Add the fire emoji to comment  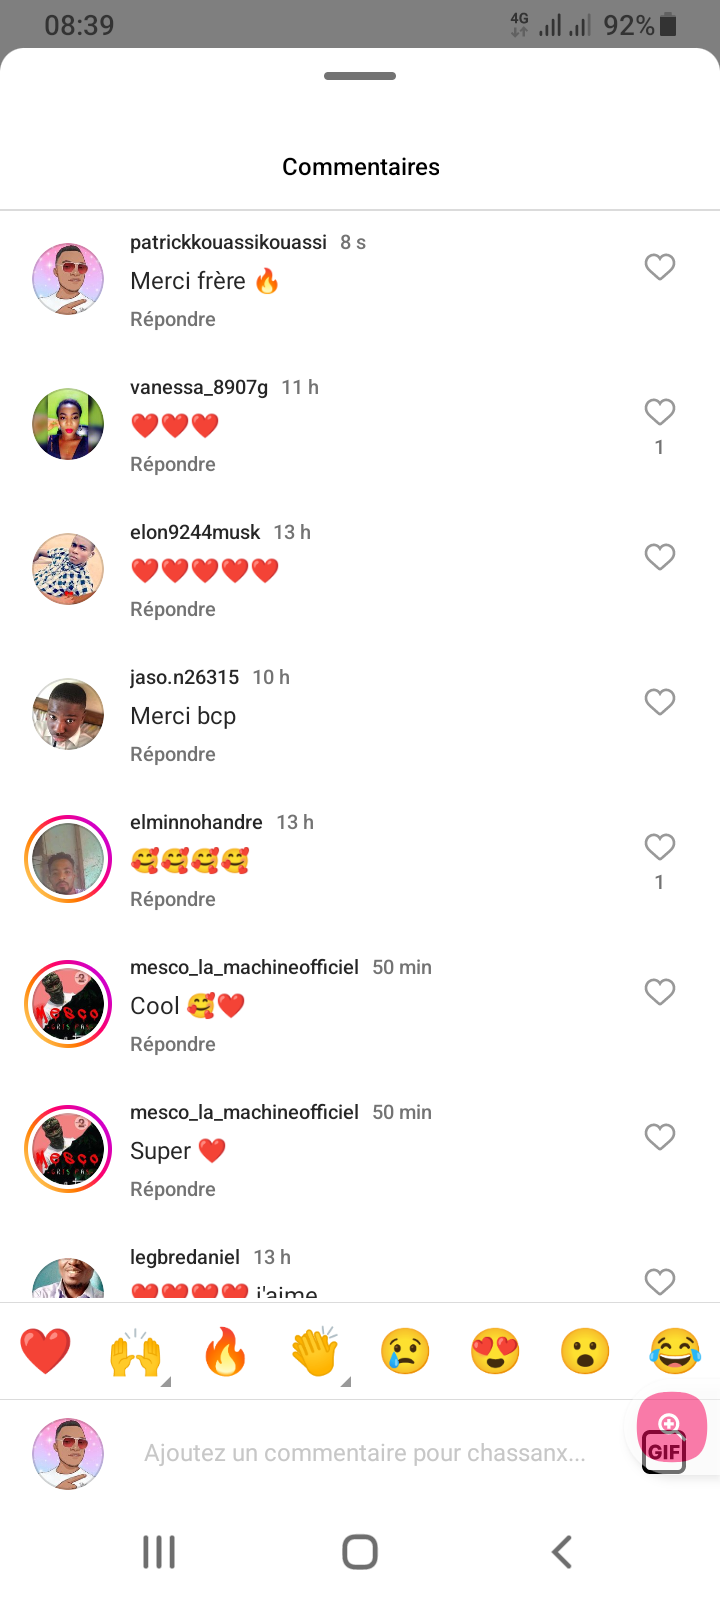(225, 1351)
